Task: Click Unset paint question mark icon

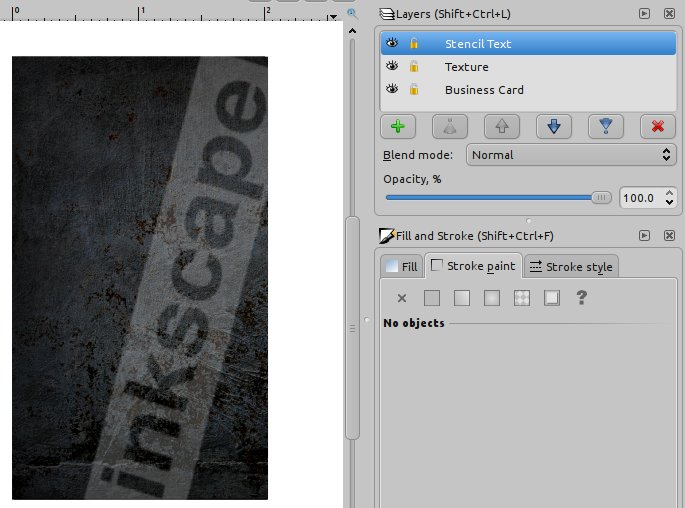Action: point(581,297)
